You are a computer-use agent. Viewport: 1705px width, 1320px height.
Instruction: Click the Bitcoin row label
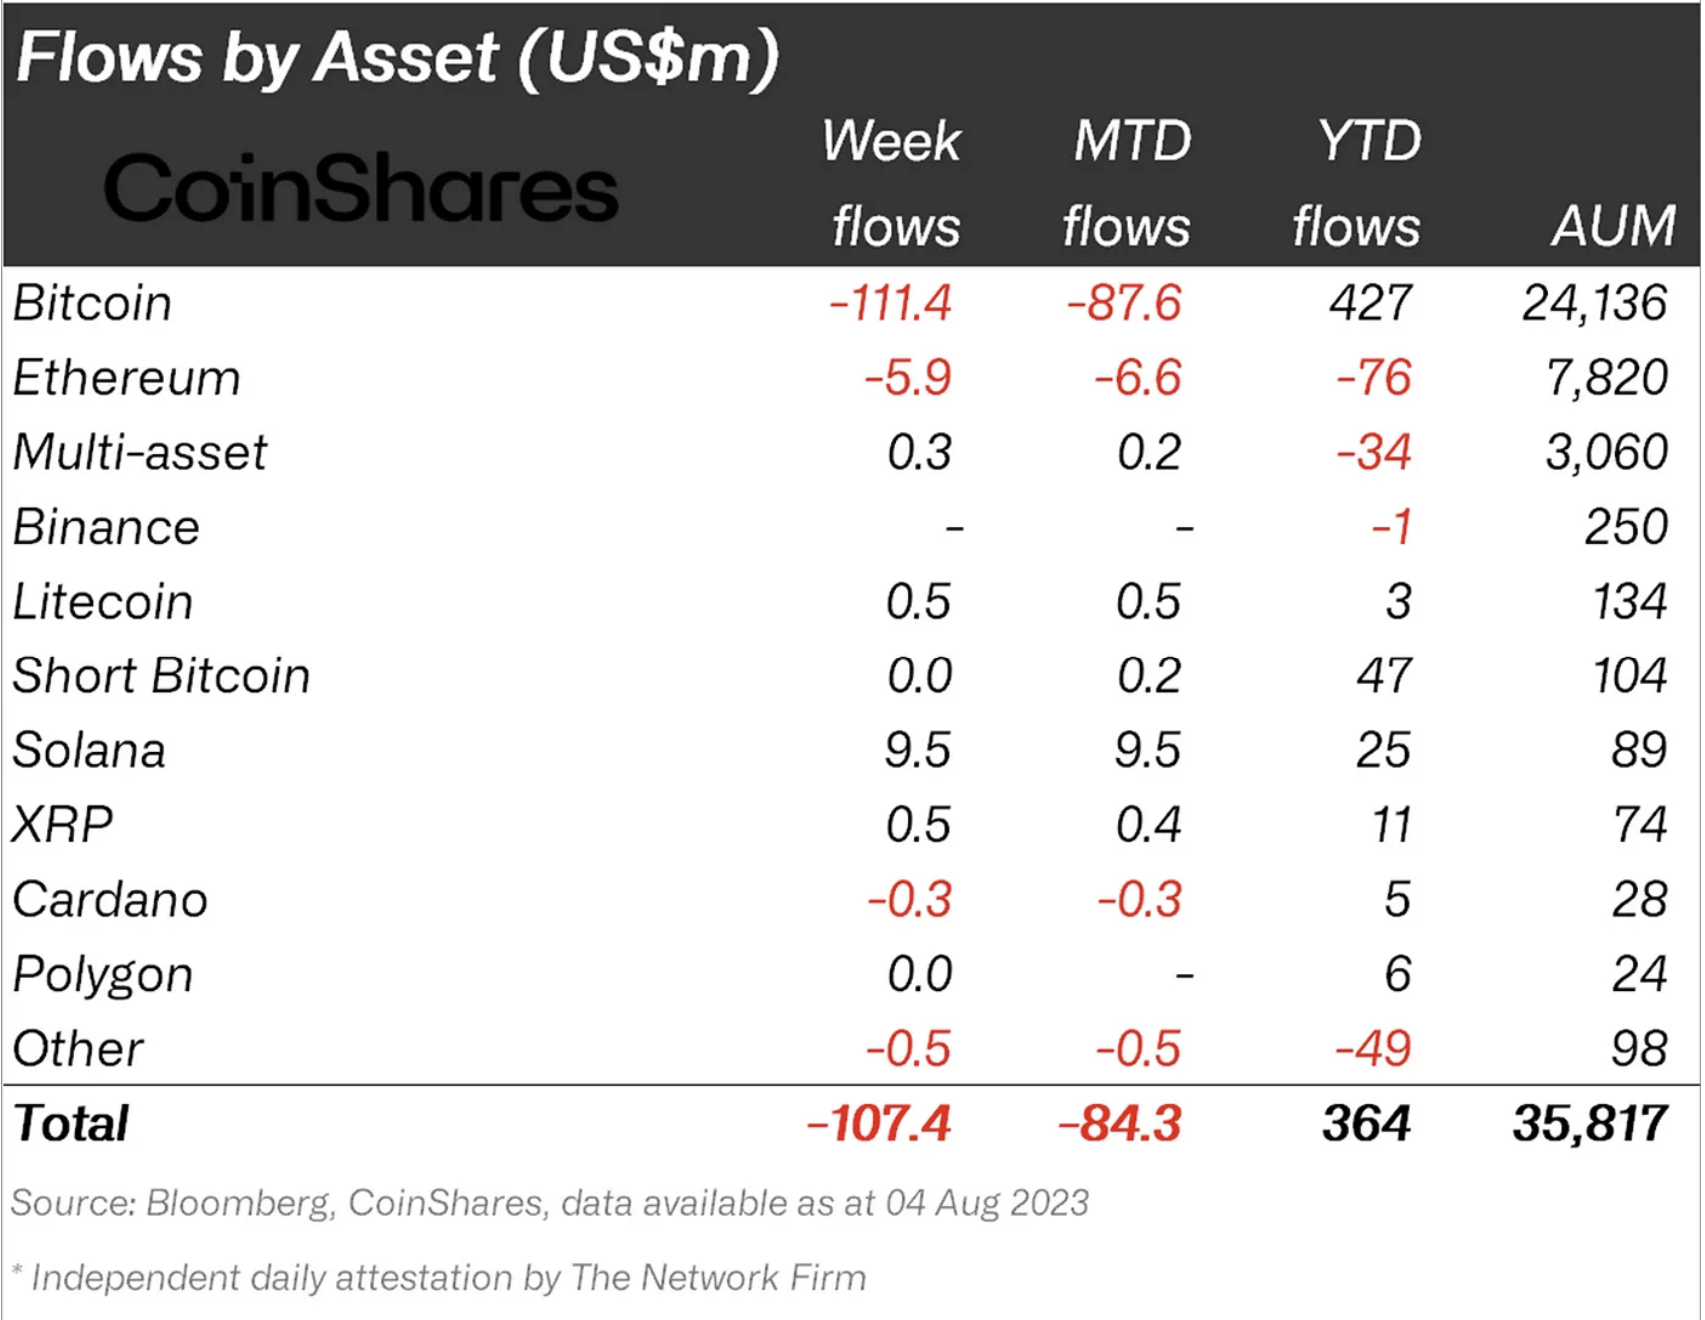92,303
